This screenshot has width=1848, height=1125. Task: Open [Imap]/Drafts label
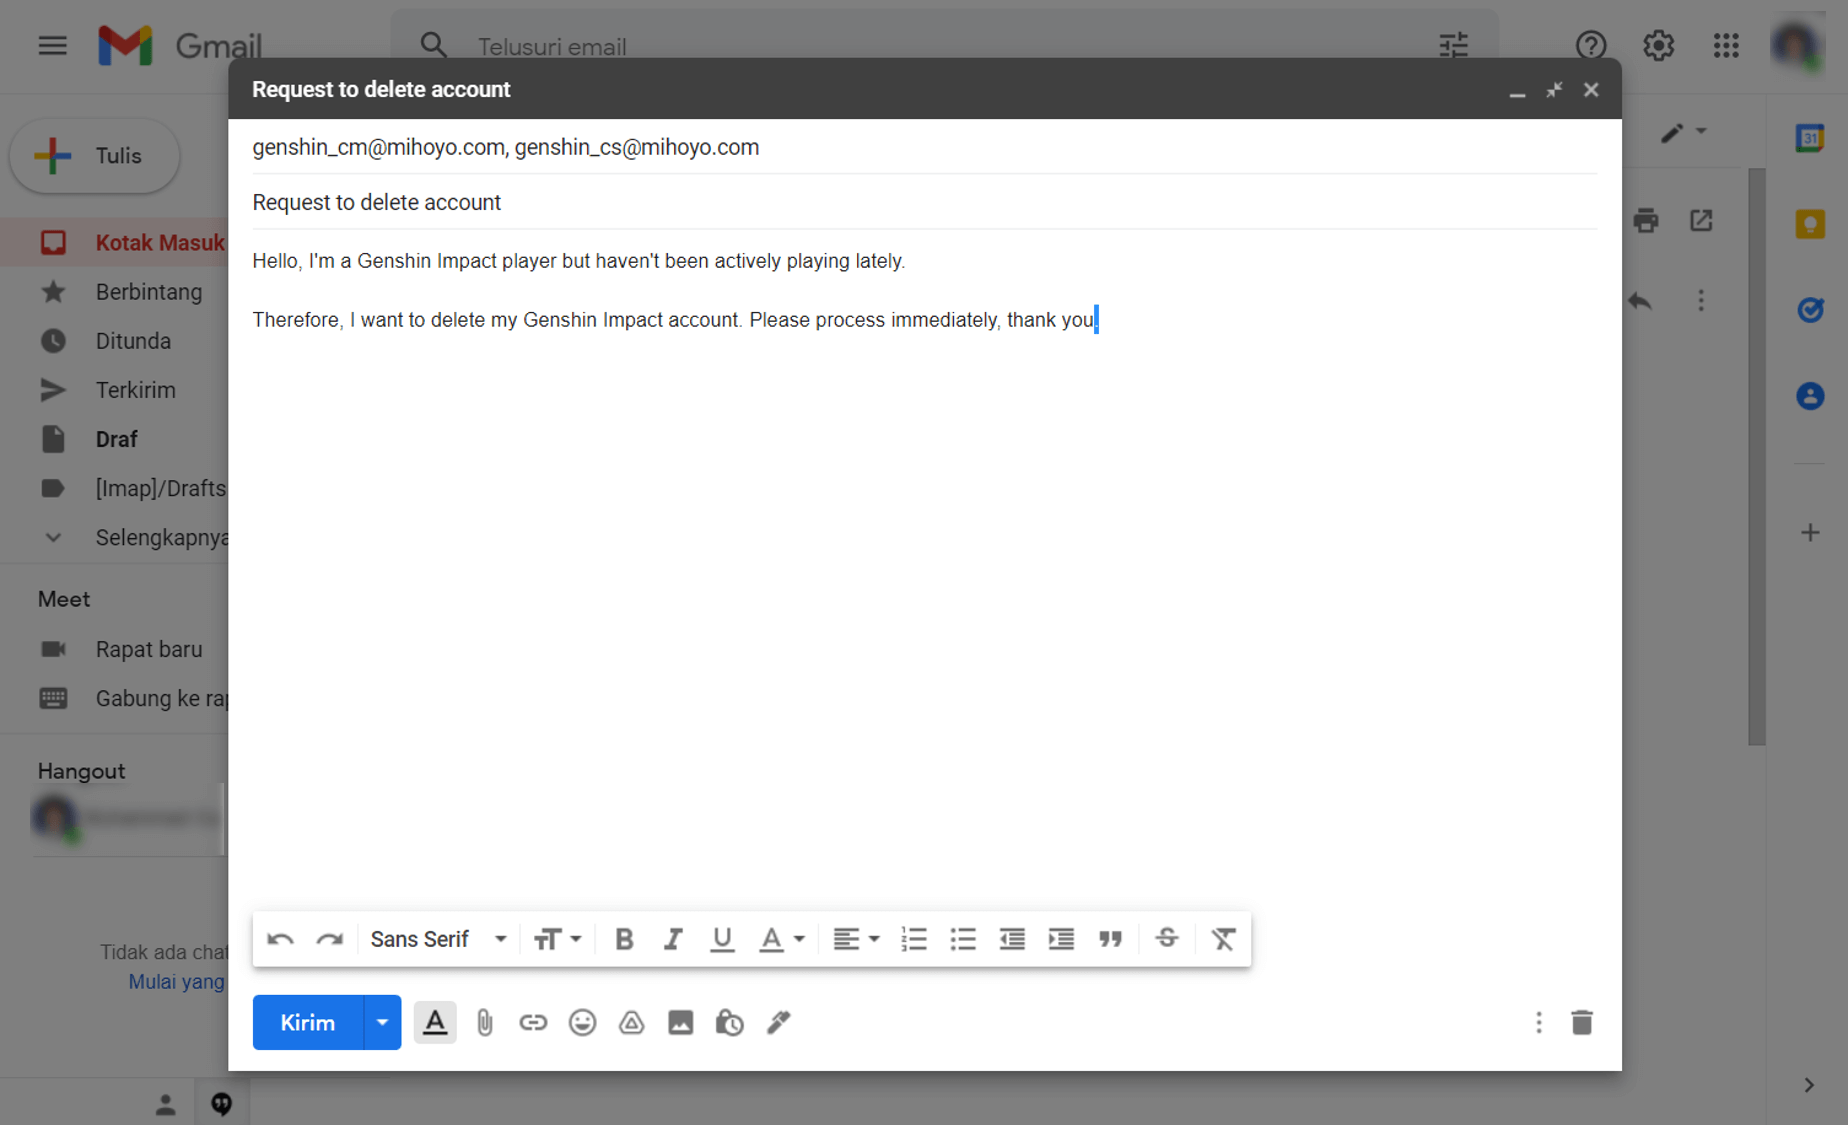pyautogui.click(x=115, y=488)
